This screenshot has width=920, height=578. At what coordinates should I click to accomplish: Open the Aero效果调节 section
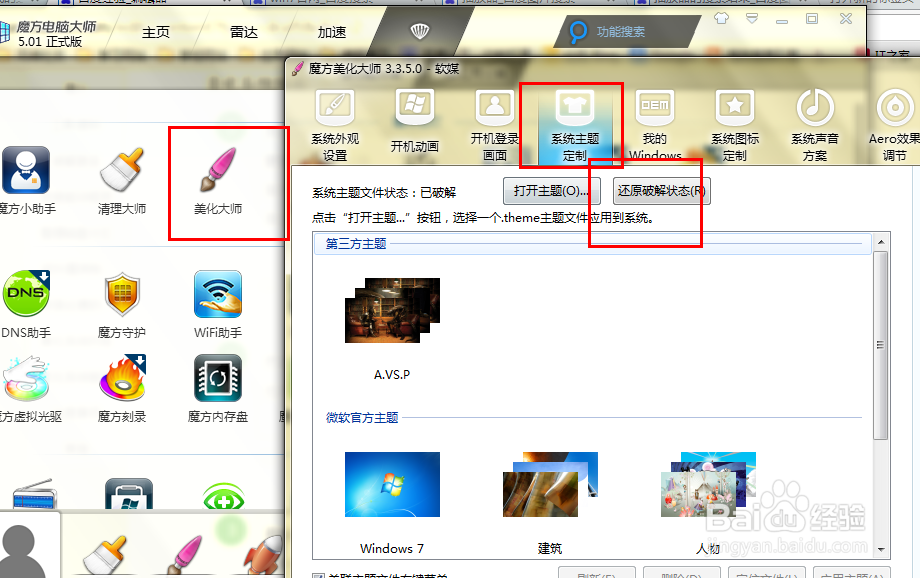click(894, 126)
